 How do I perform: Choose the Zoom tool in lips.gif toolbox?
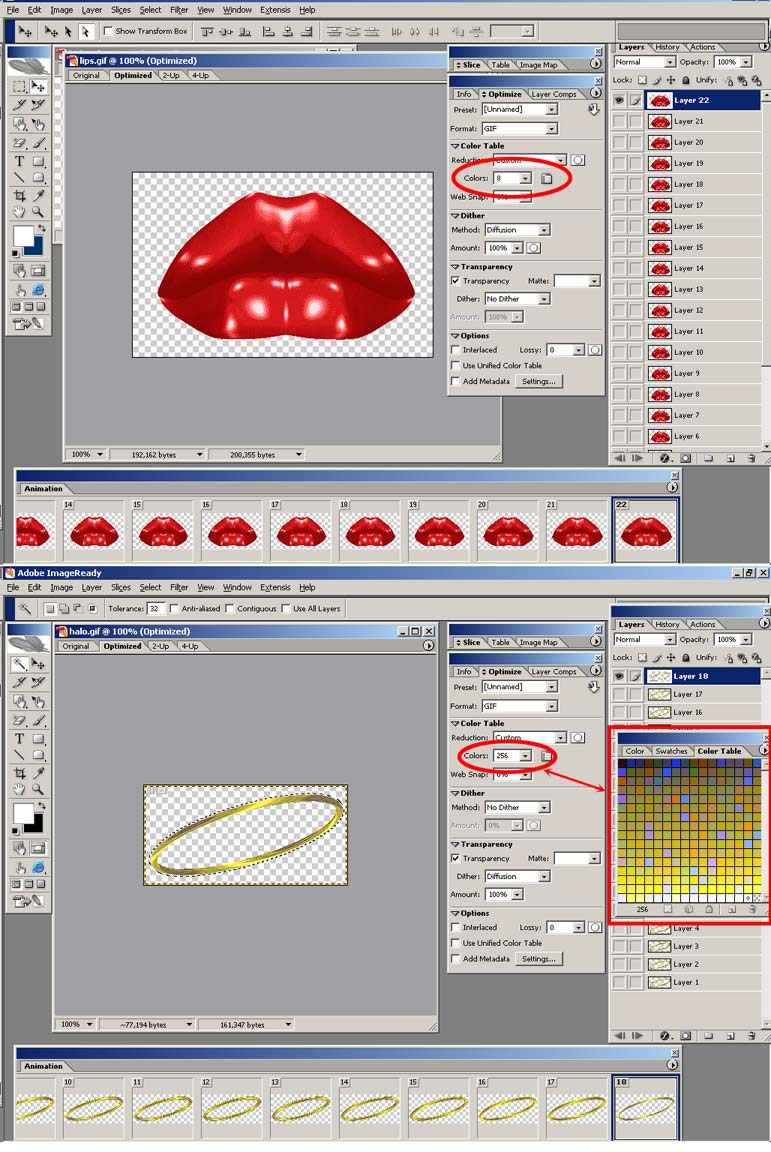pos(38,212)
